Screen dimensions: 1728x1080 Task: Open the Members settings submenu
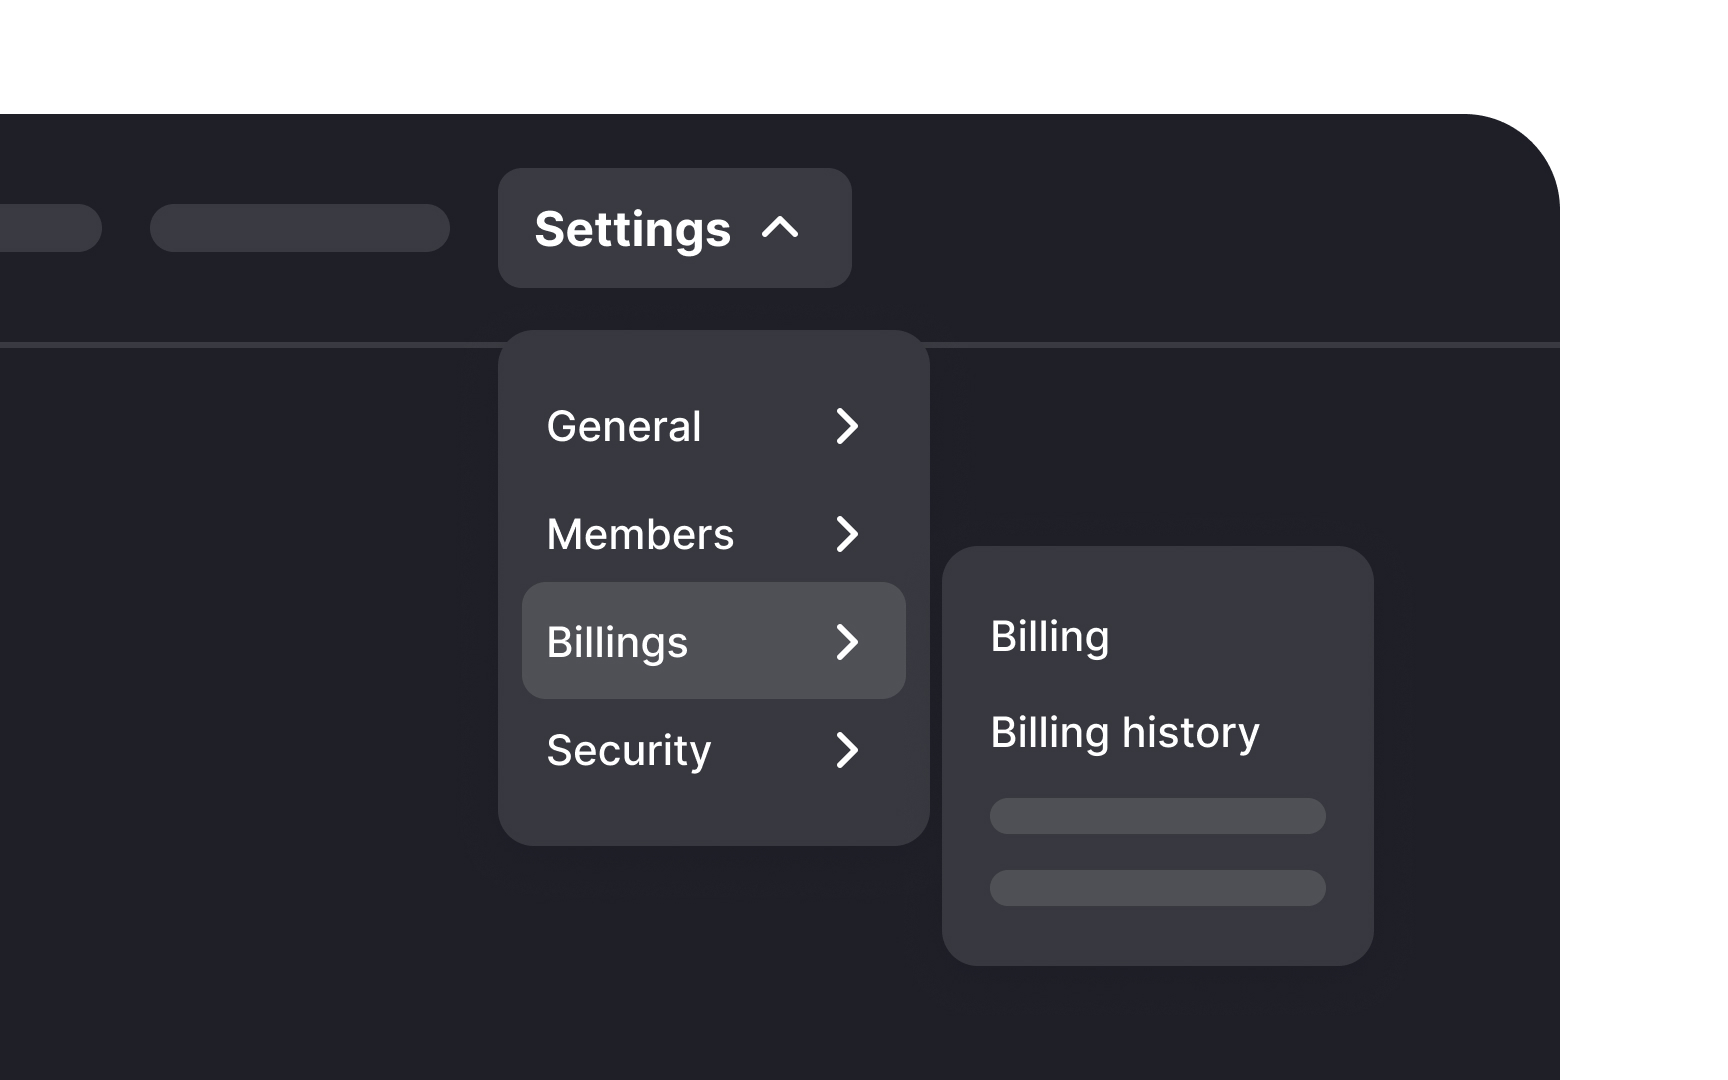tap(640, 535)
